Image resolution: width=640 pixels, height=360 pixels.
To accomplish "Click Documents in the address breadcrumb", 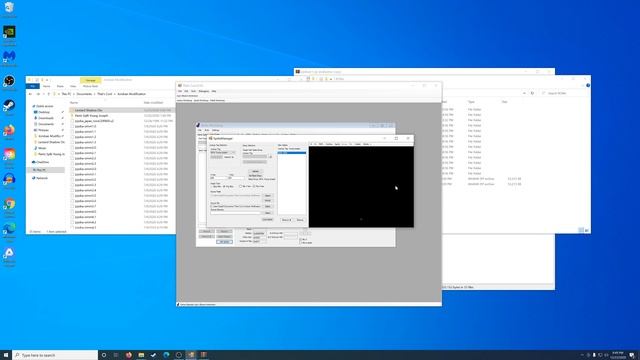I will coord(84,94).
